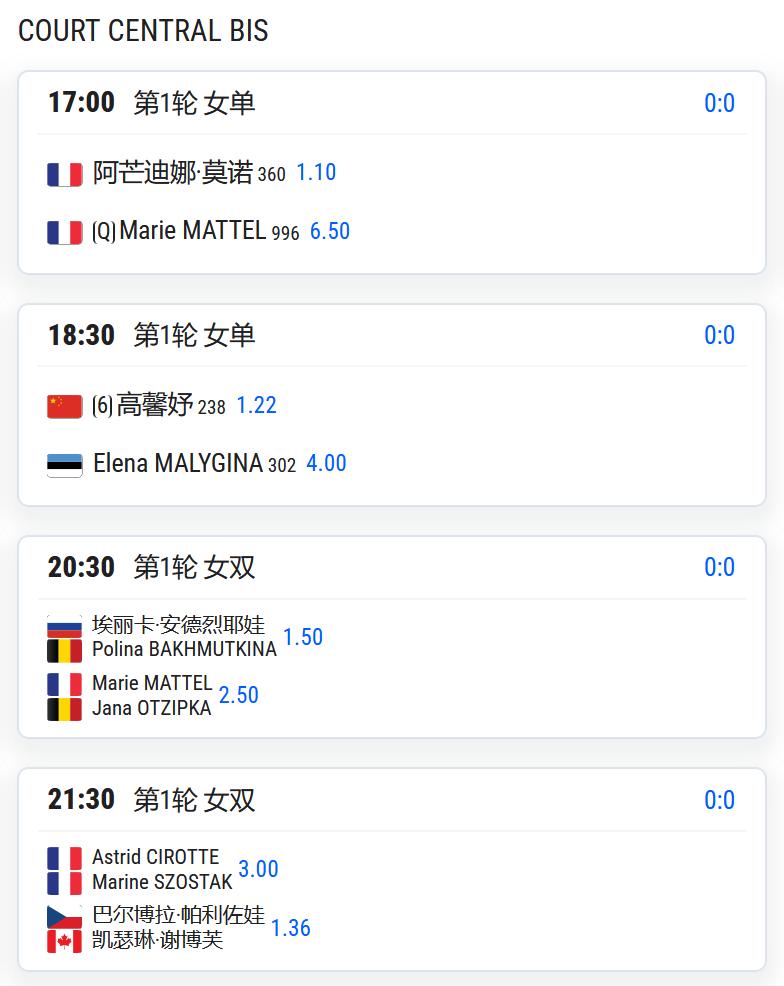Open the Astrid CIROTTE player name
The height and width of the screenshot is (986, 784).
156,856
